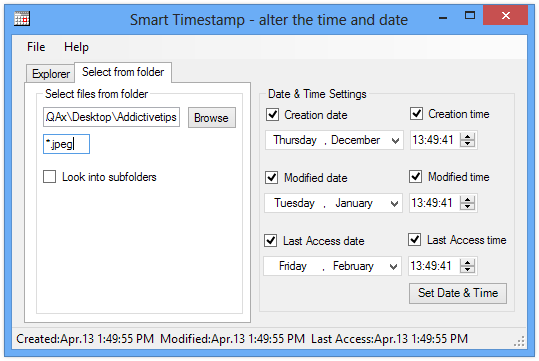Click the Smart Timestamp app icon in title bar

(x=22, y=19)
